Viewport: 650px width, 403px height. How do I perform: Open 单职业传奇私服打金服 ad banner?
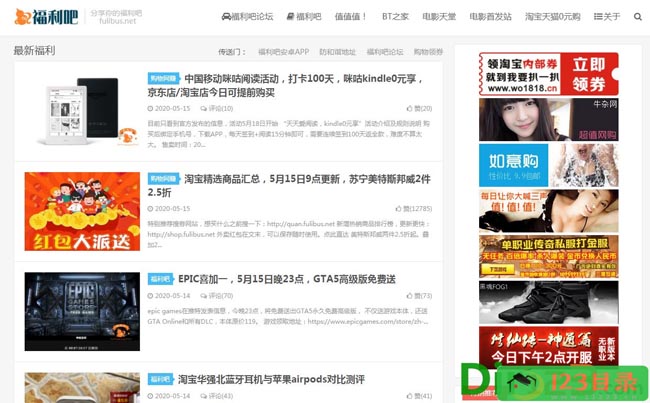(548, 257)
